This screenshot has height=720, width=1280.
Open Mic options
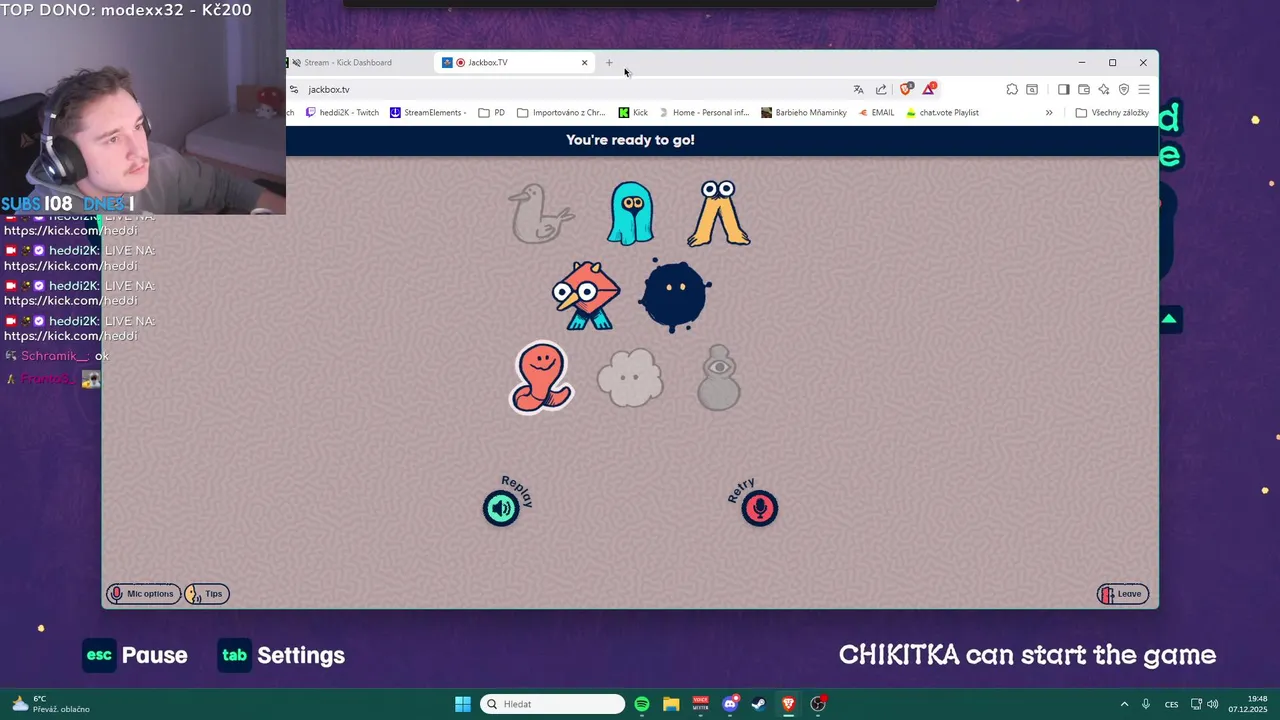tap(143, 594)
